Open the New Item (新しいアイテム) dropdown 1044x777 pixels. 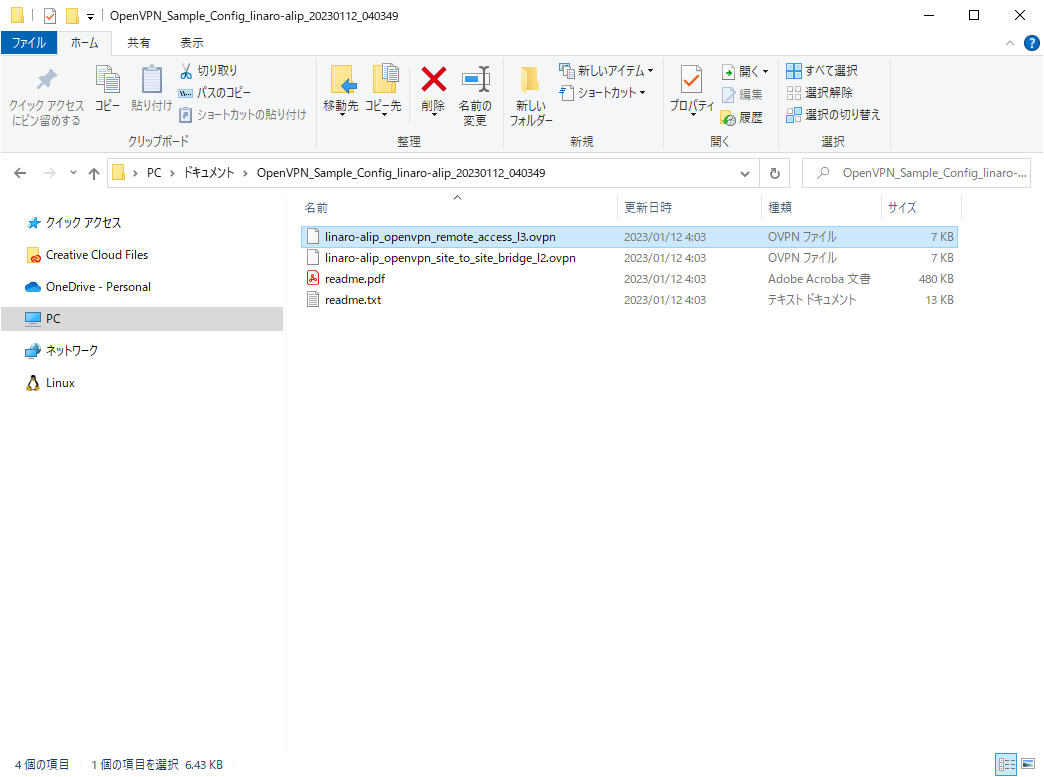pos(606,71)
